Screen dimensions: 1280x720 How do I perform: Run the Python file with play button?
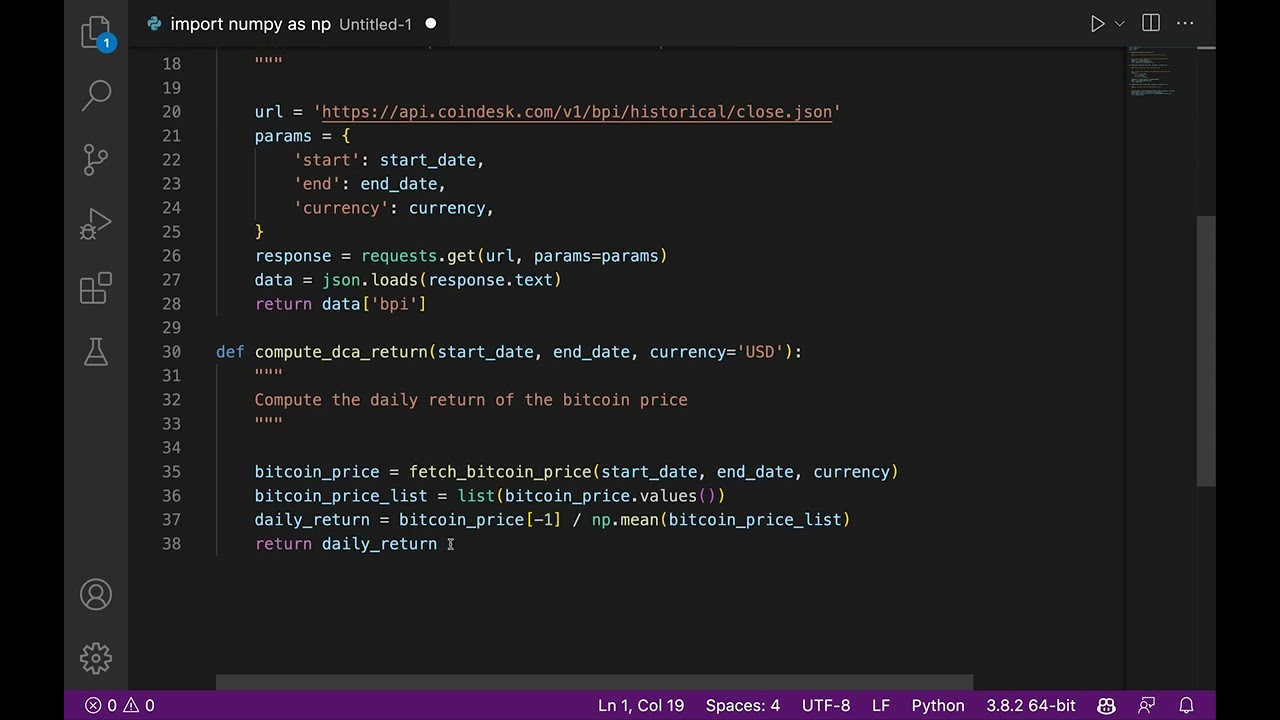point(1097,23)
